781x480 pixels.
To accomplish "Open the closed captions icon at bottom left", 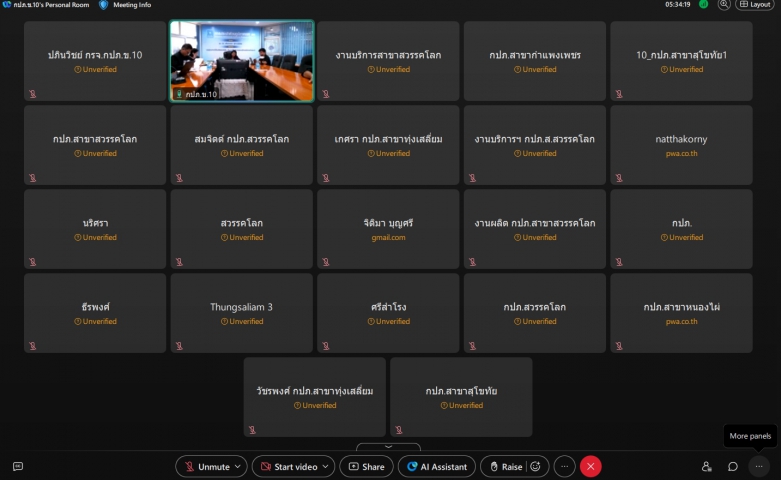I will click(x=18, y=466).
